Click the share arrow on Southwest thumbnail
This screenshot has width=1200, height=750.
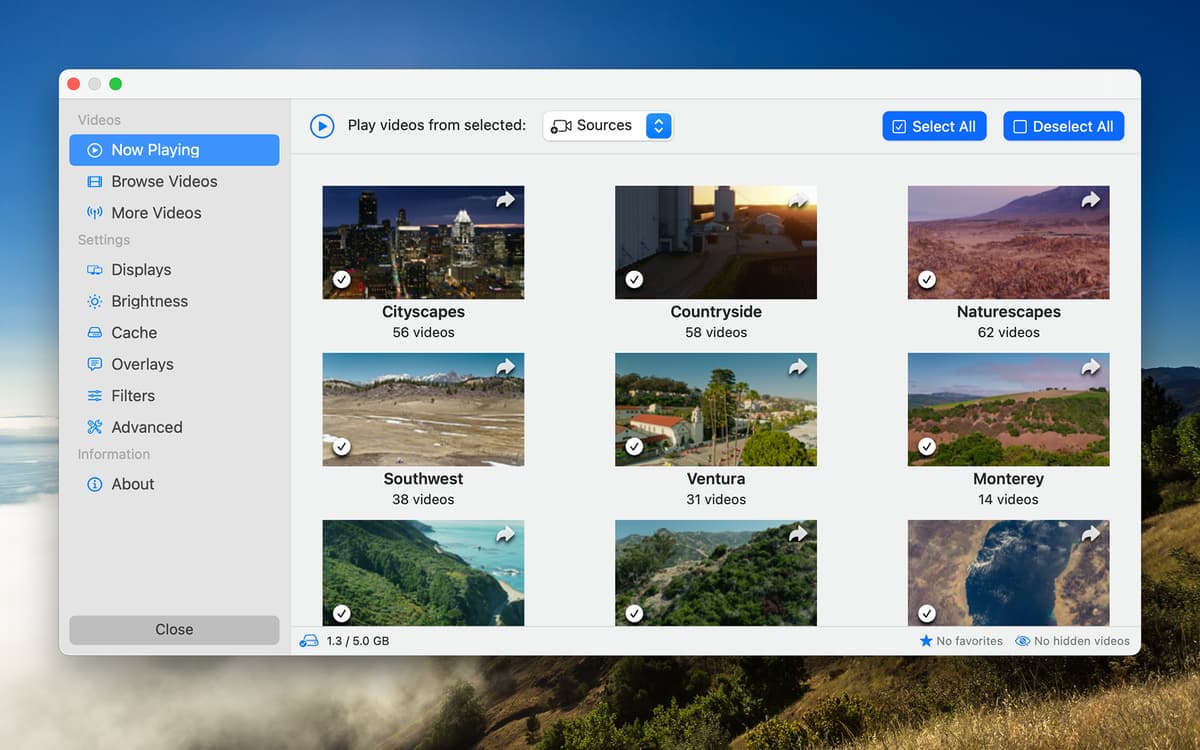[x=505, y=367]
